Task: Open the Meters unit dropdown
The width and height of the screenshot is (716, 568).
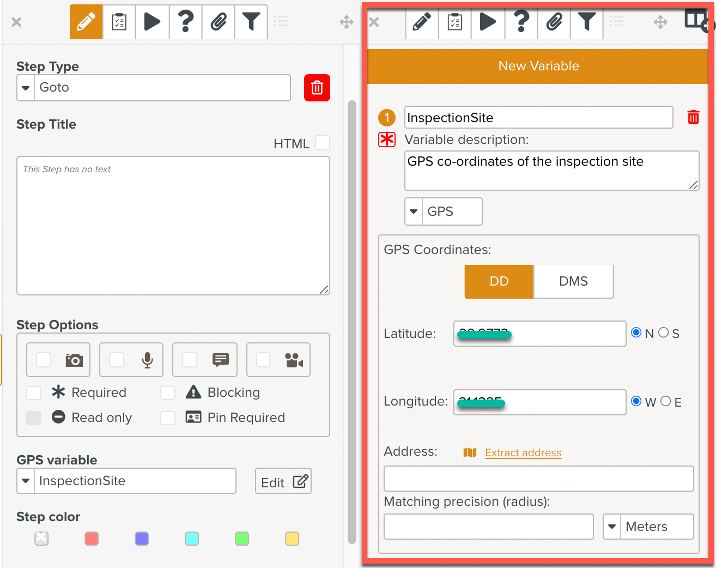Action: [x=648, y=527]
